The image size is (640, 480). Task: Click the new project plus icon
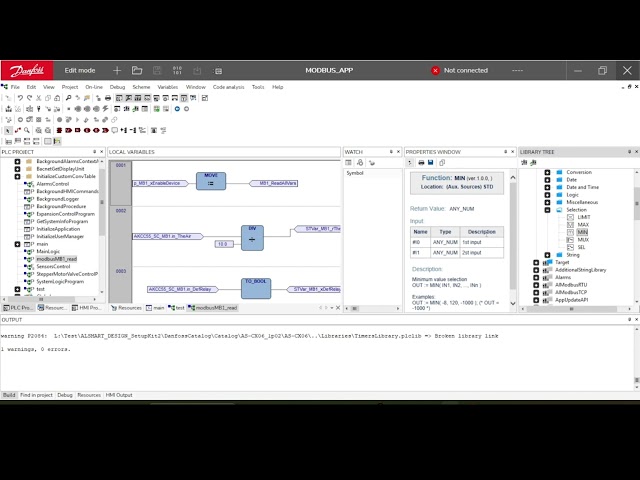[x=117, y=71]
